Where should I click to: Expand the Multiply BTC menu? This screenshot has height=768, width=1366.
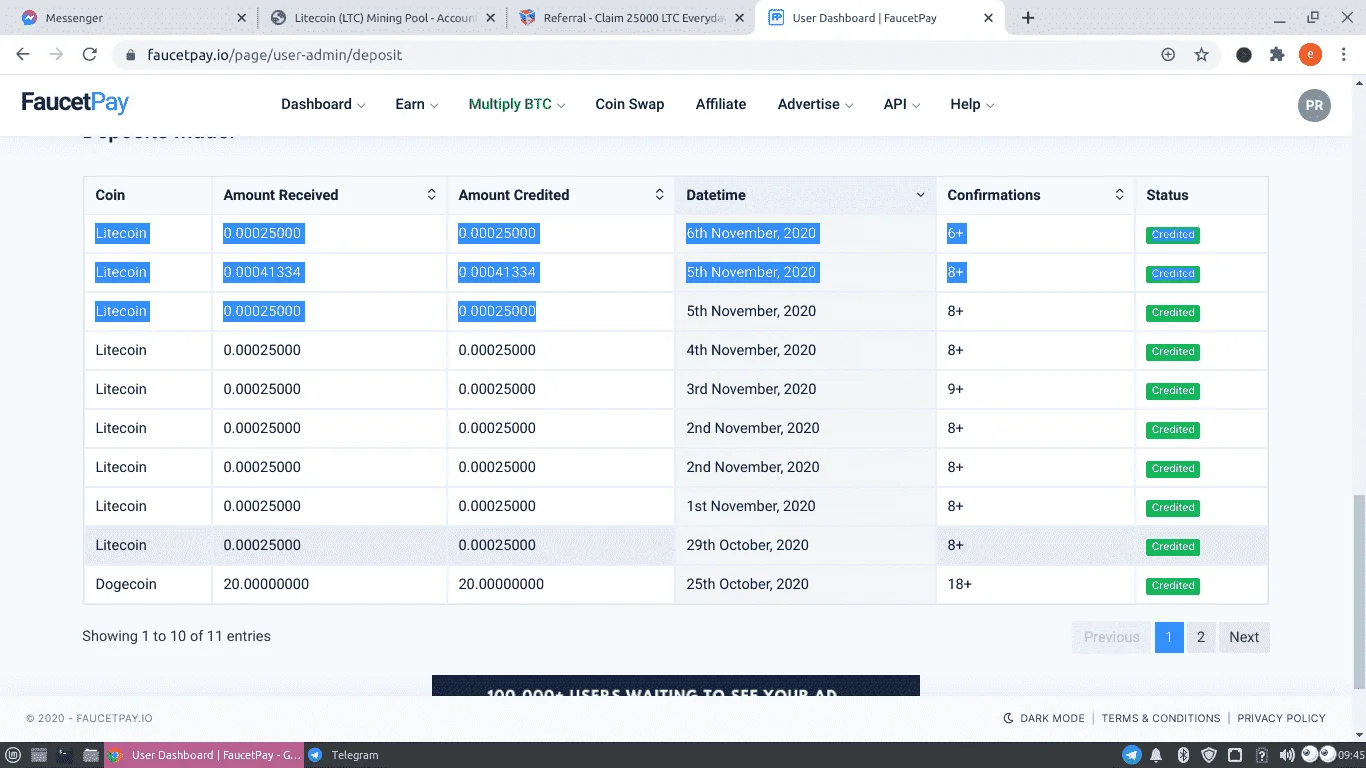[x=517, y=104]
